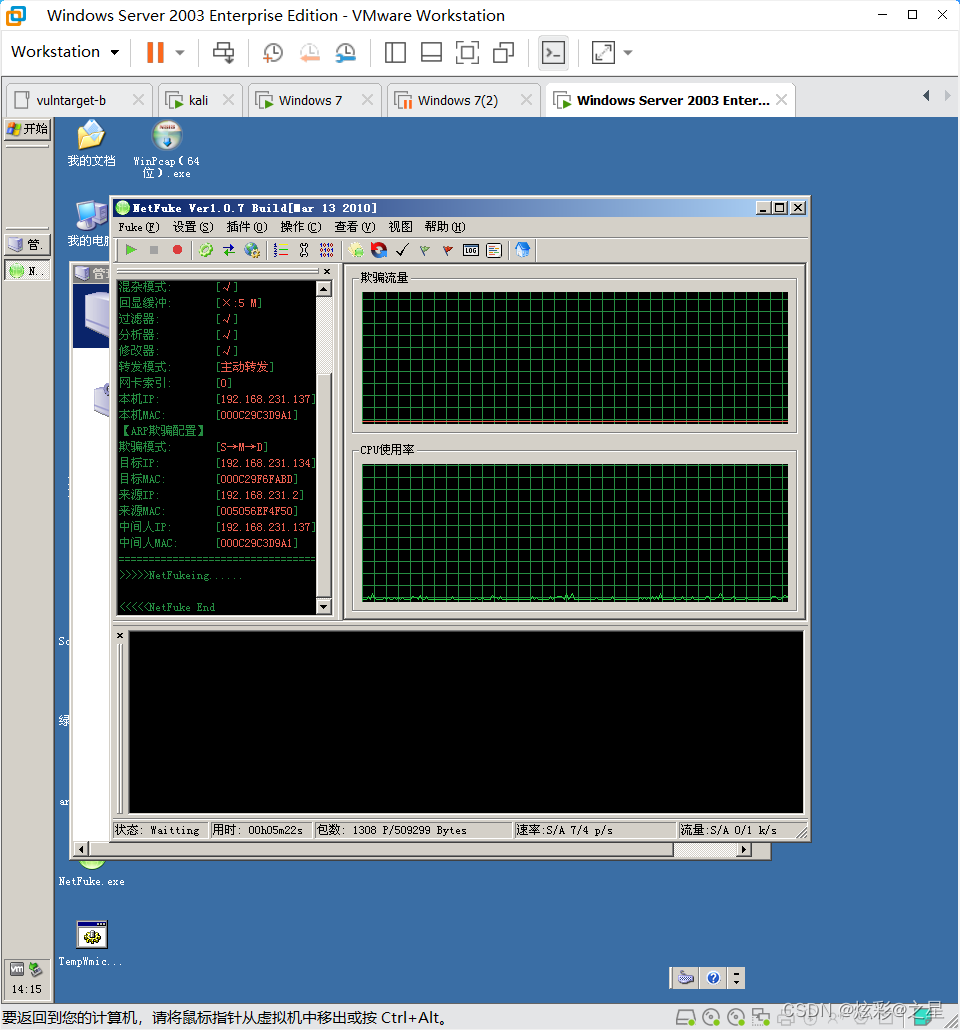The width and height of the screenshot is (960, 1030).
Task: Open the Workstation dropdown menu
Action: 65,52
